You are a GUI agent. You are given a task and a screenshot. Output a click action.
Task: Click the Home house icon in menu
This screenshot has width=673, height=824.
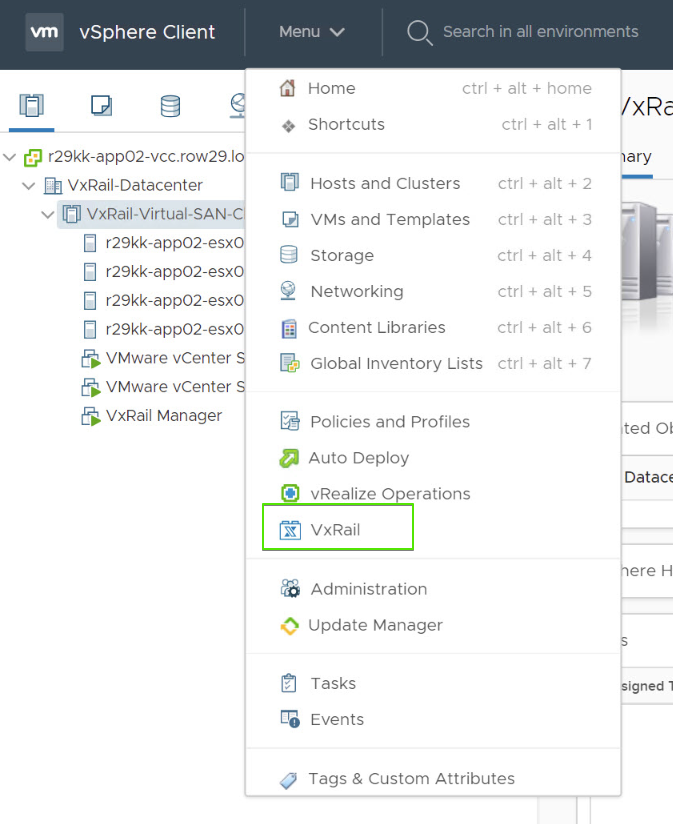click(x=287, y=88)
